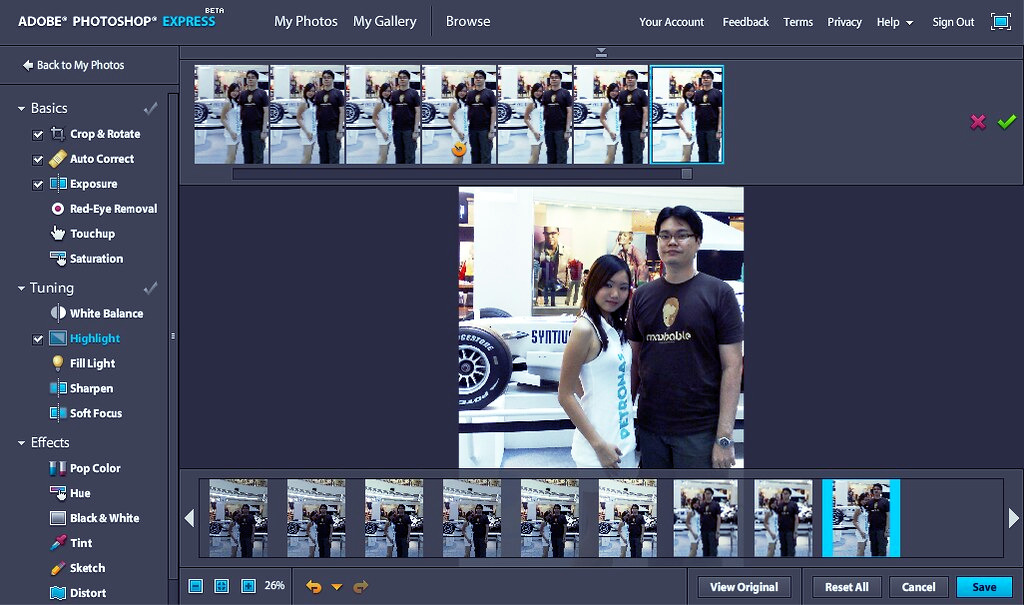Select the Sketch pencil effect
Image resolution: width=1024 pixels, height=605 pixels.
[58, 568]
